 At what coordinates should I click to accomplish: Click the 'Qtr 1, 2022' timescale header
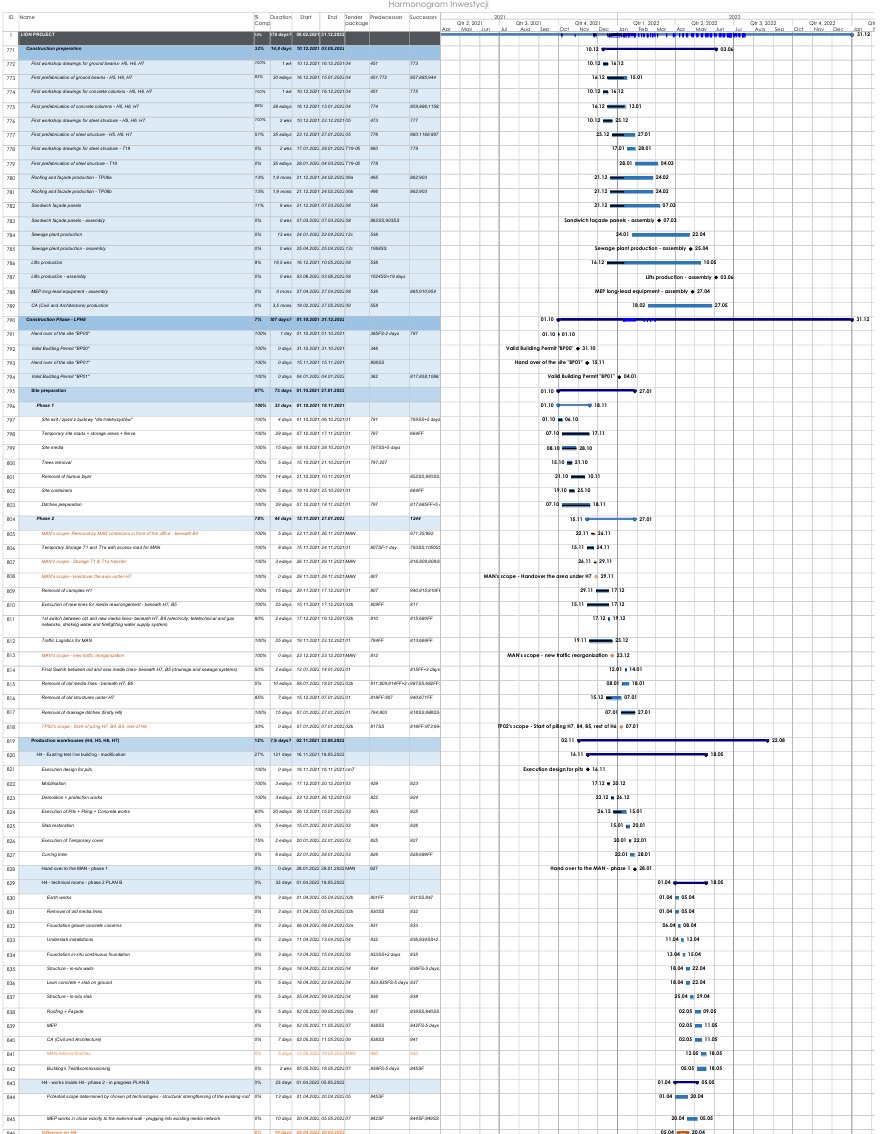pyautogui.click(x=646, y=23)
